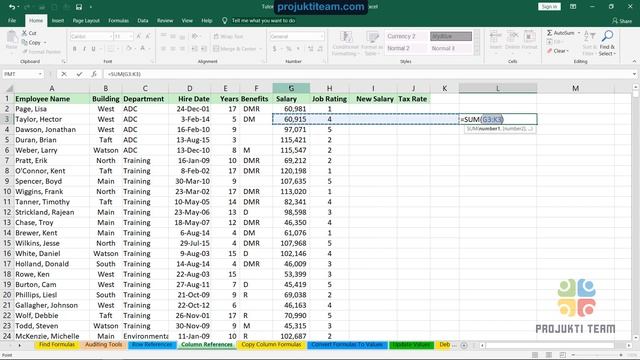Open Insert Function fx dialog
Viewport: 640px width, 360px height.
point(94,74)
